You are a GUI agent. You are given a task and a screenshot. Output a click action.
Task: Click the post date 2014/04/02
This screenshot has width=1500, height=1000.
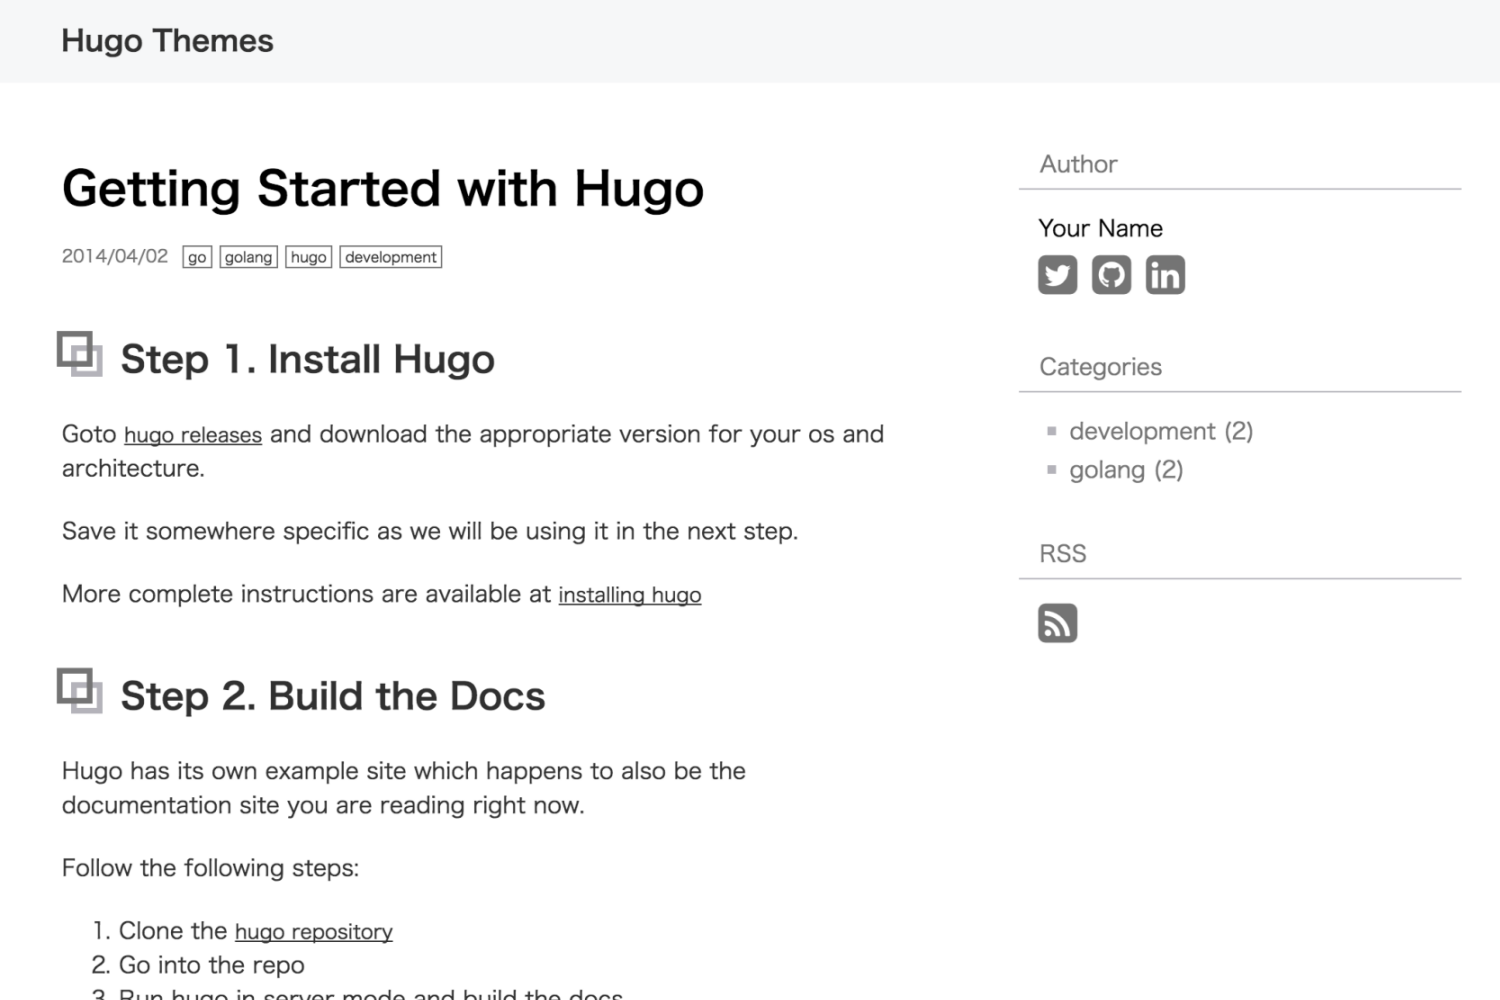(115, 256)
